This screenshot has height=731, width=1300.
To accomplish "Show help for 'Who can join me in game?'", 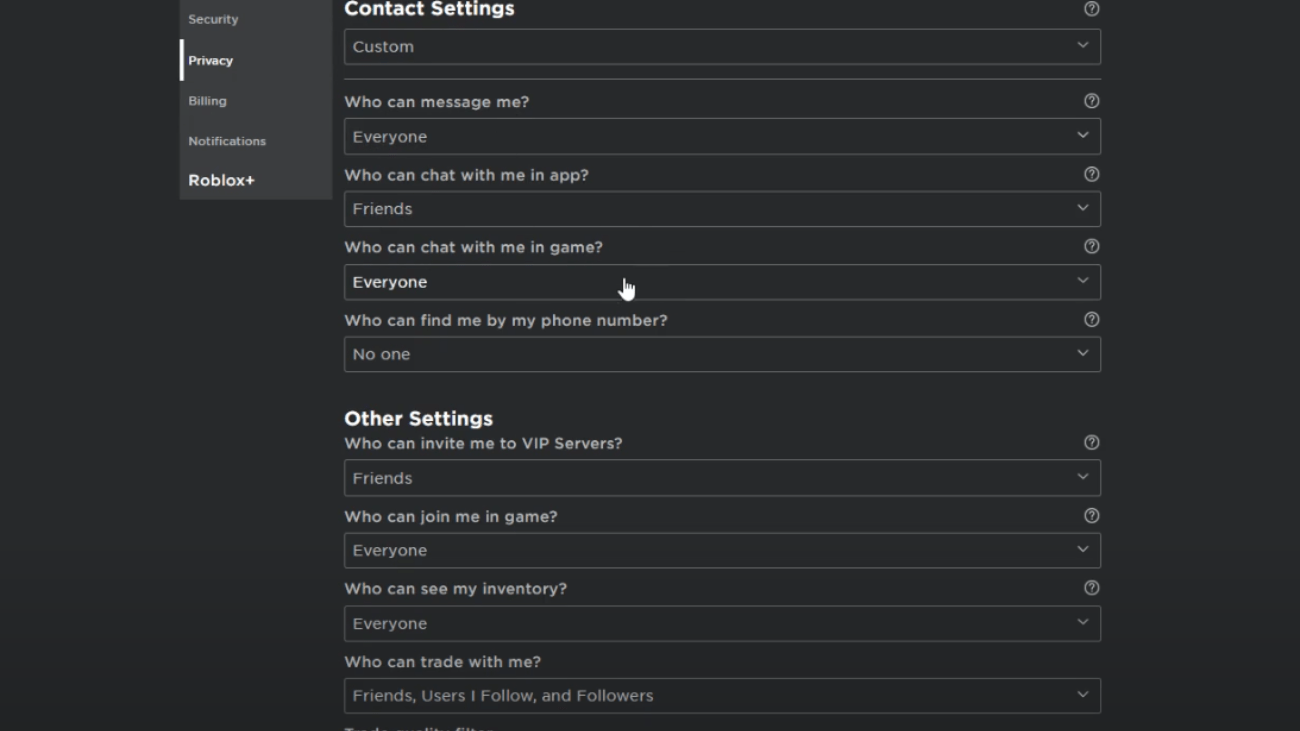I will (x=1091, y=516).
